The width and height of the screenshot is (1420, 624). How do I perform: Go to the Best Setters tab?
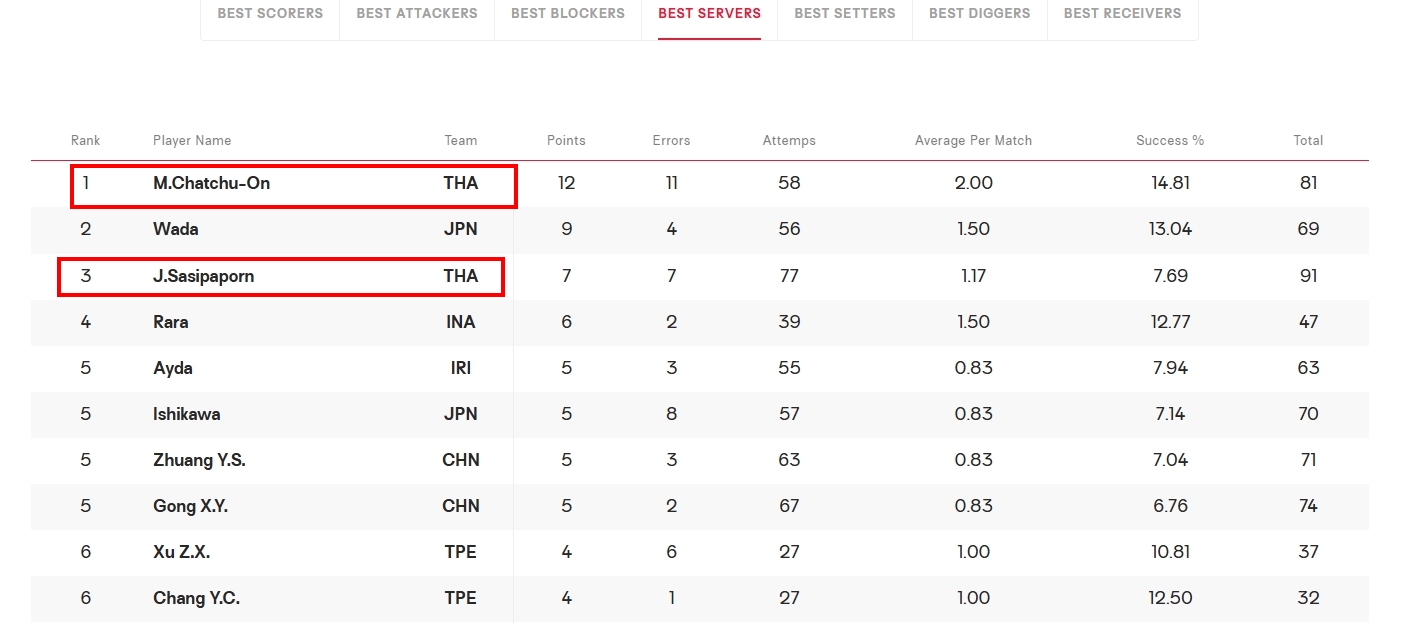[x=845, y=13]
